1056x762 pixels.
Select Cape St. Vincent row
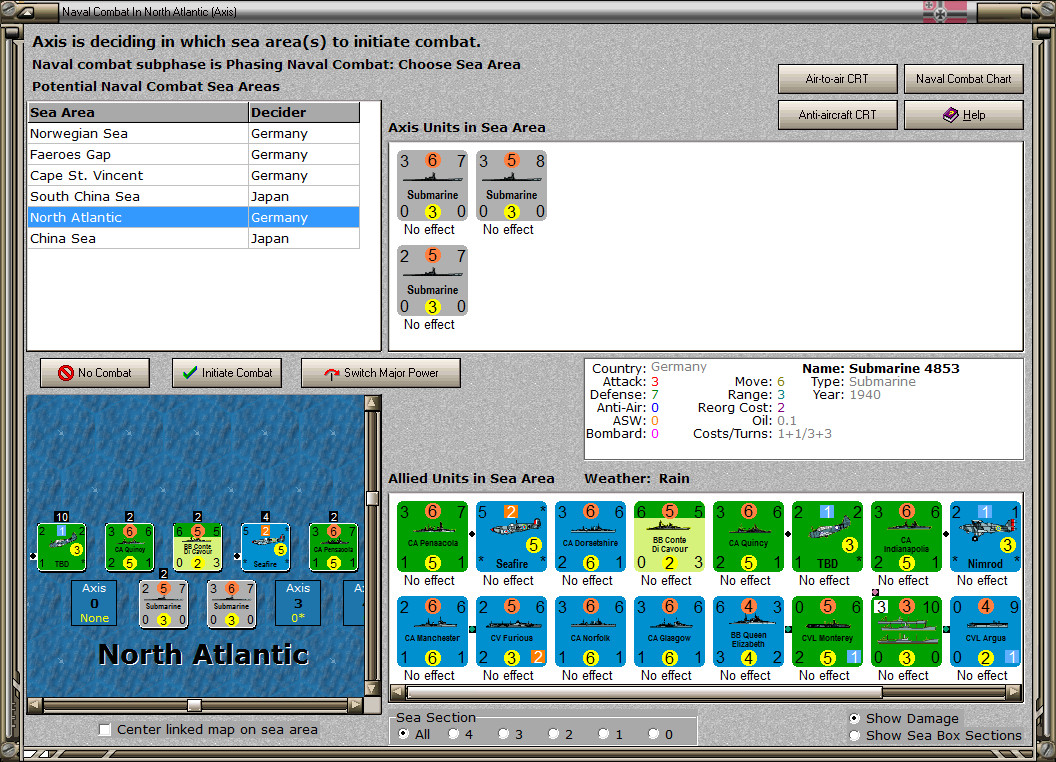point(193,175)
